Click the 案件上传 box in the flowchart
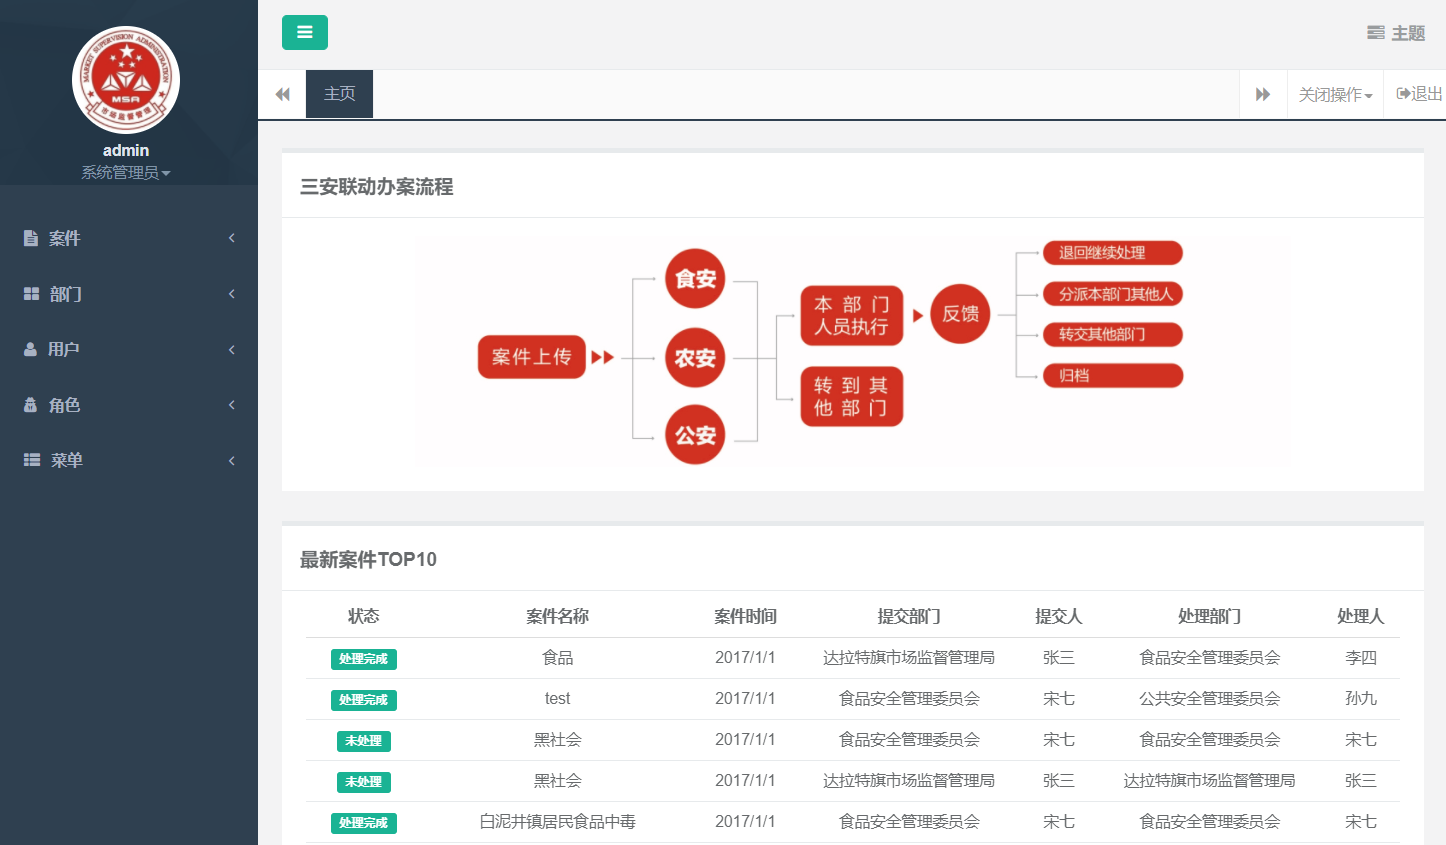1446x845 pixels. 531,357
